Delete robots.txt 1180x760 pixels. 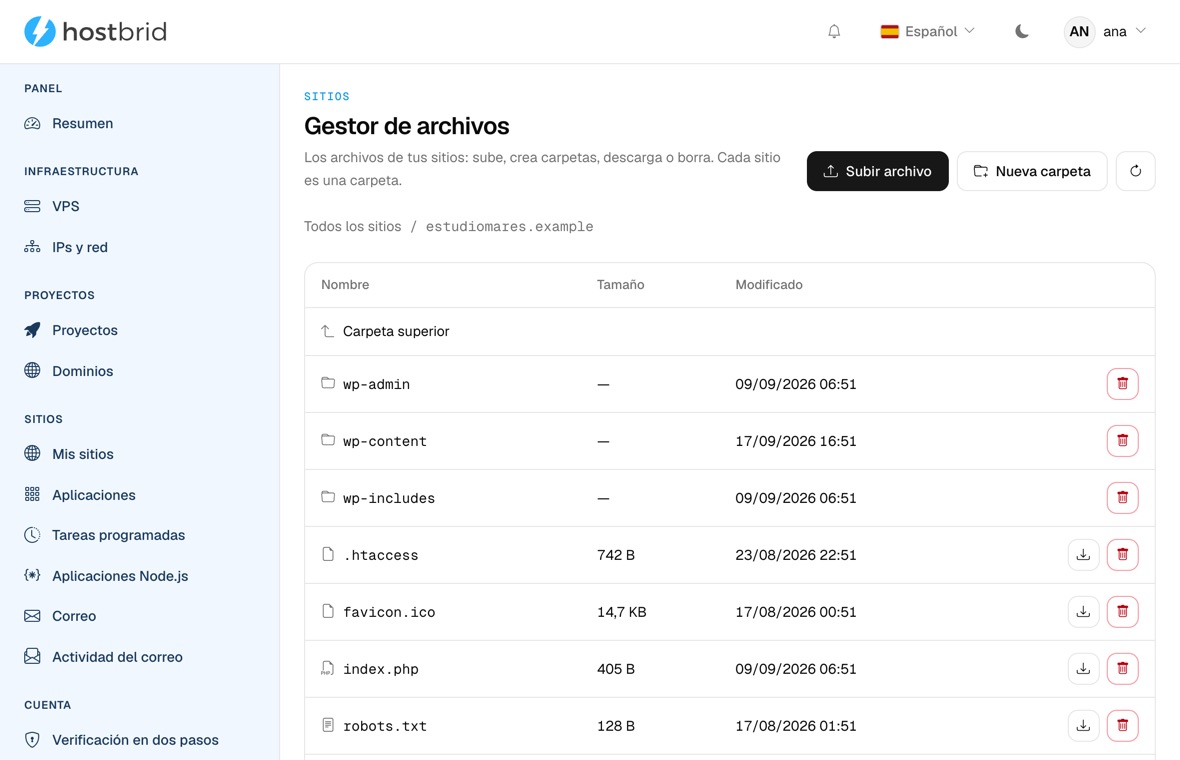tap(1122, 725)
